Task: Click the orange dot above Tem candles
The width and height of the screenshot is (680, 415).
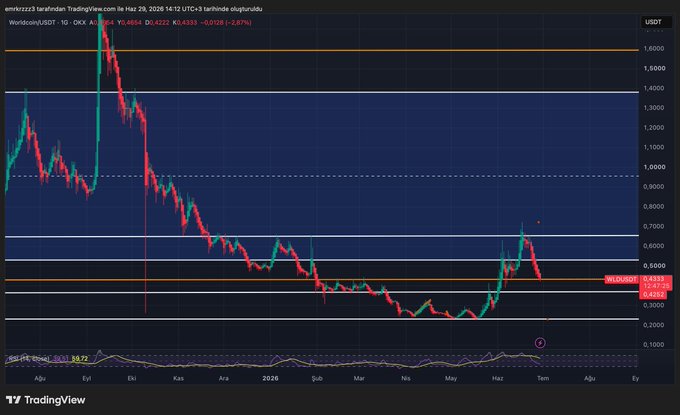Action: tap(539, 222)
